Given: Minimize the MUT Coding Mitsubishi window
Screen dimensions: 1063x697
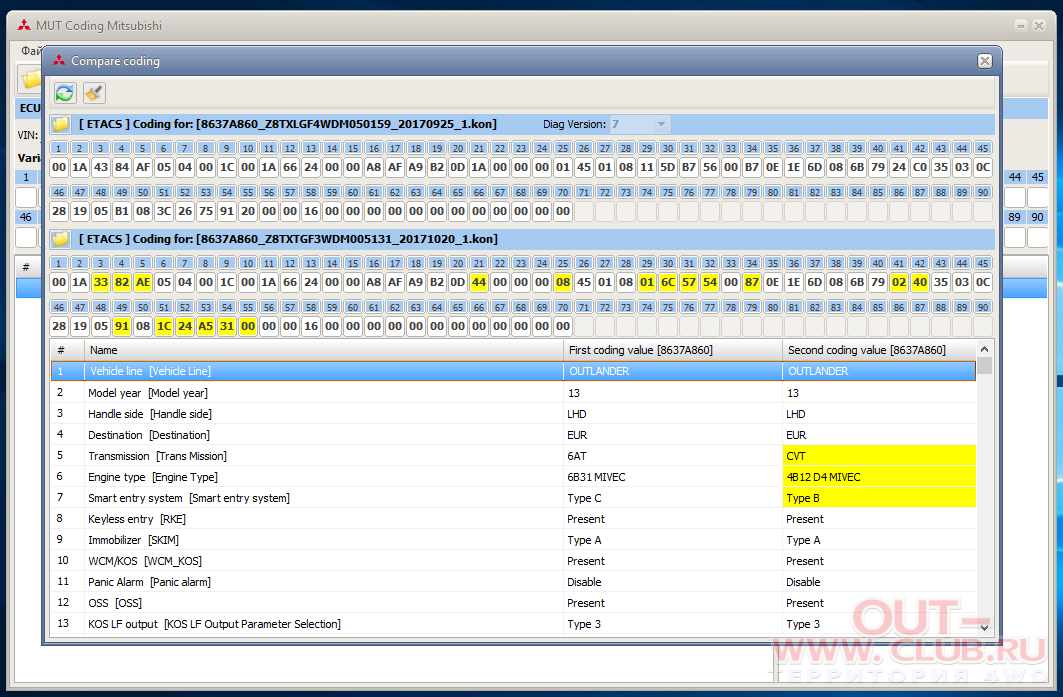Looking at the screenshot, I should tap(1021, 26).
